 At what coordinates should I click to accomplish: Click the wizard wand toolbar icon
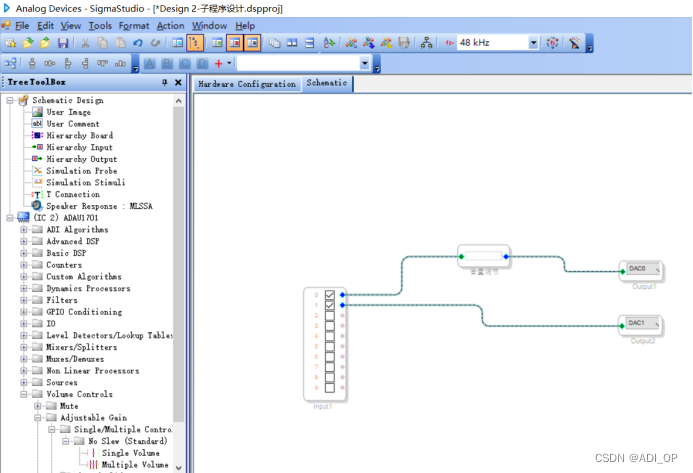point(575,43)
